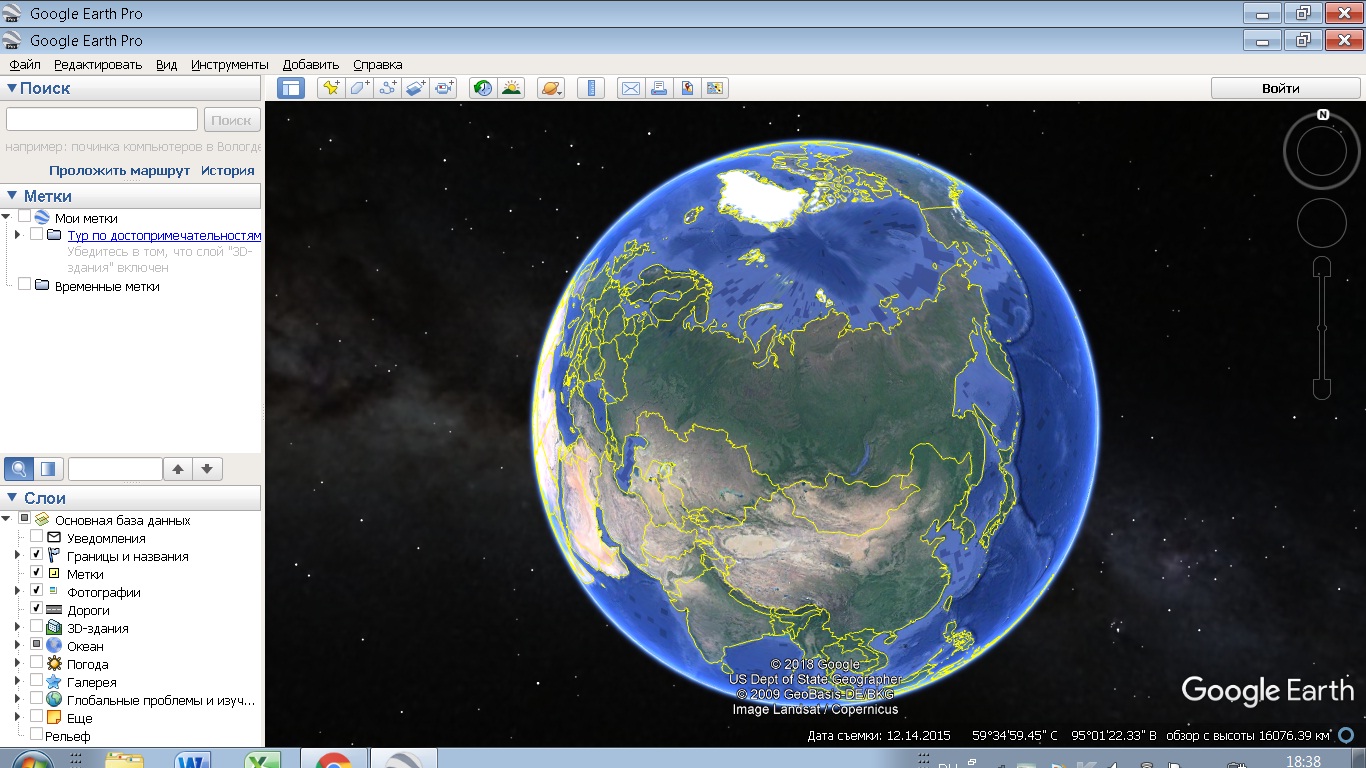Open the Инструменты menu
This screenshot has height=768, width=1366.
(x=230, y=65)
